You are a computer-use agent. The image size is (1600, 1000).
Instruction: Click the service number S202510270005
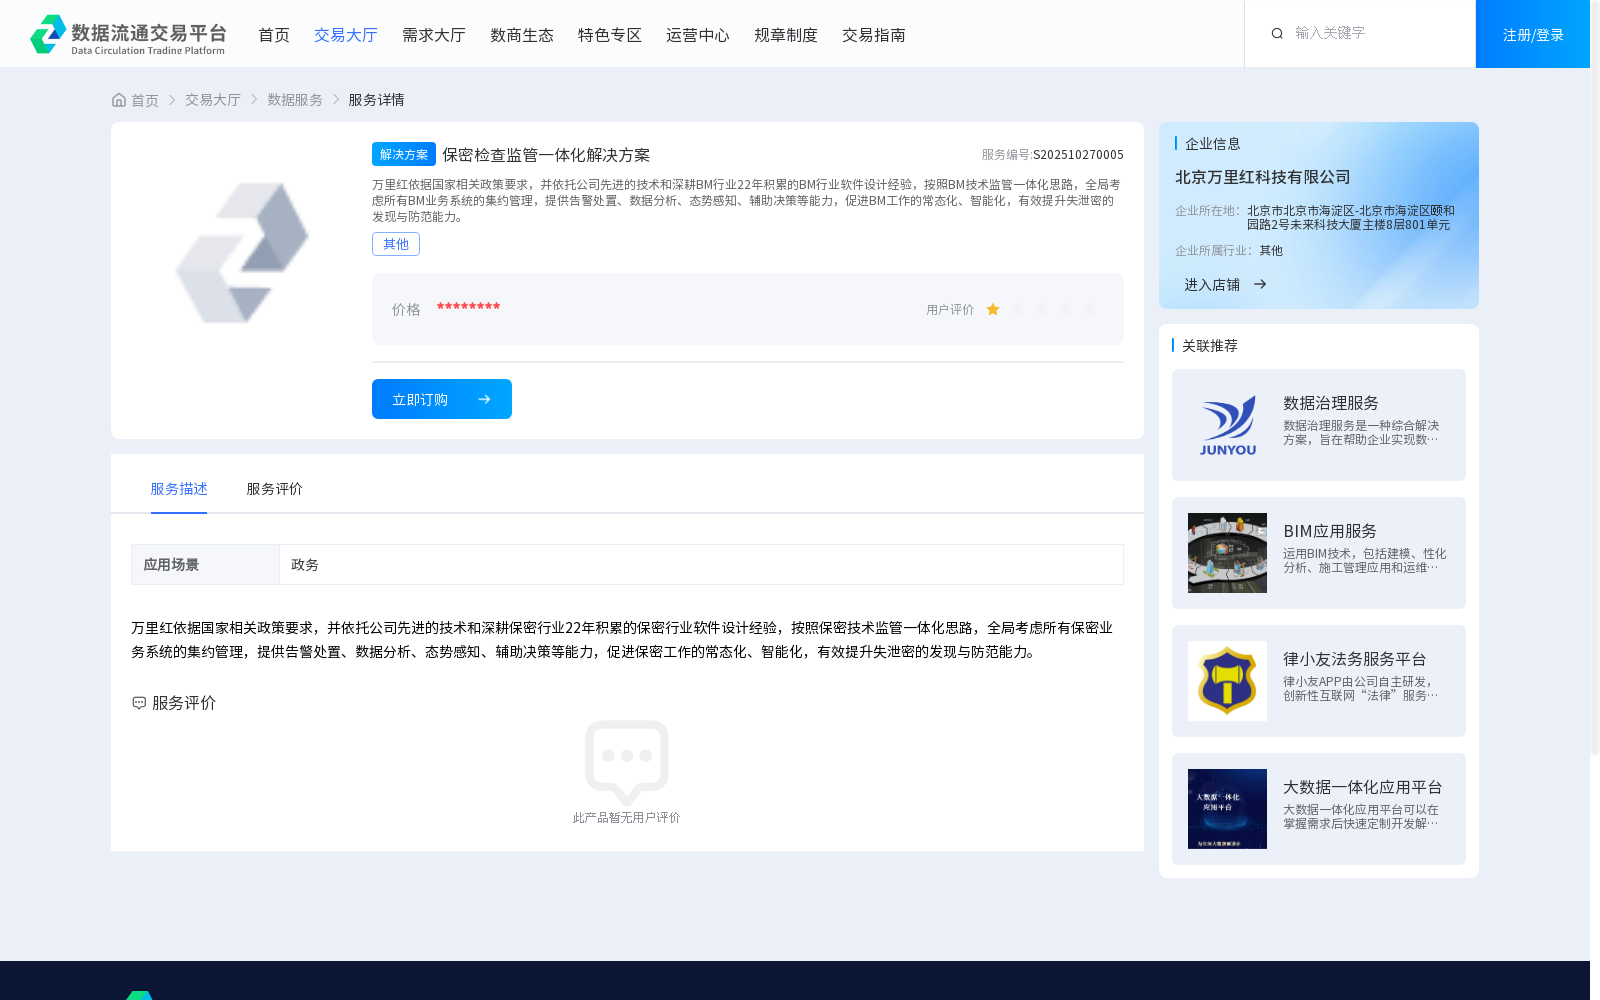pyautogui.click(x=1078, y=155)
